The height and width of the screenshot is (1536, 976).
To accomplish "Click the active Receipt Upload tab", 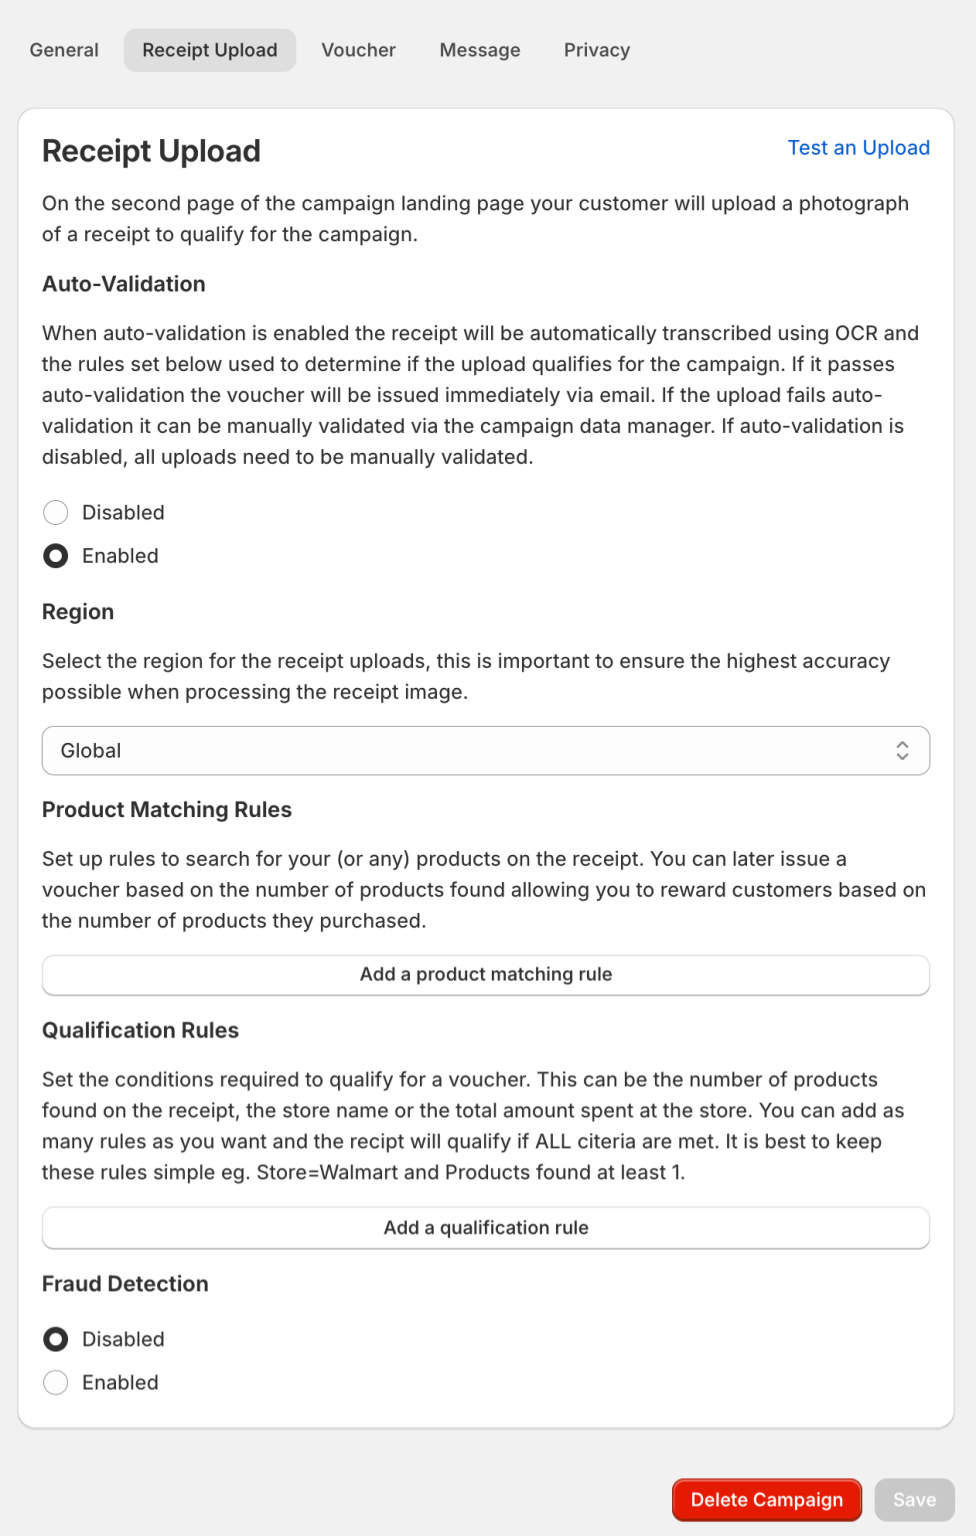I will coord(210,50).
